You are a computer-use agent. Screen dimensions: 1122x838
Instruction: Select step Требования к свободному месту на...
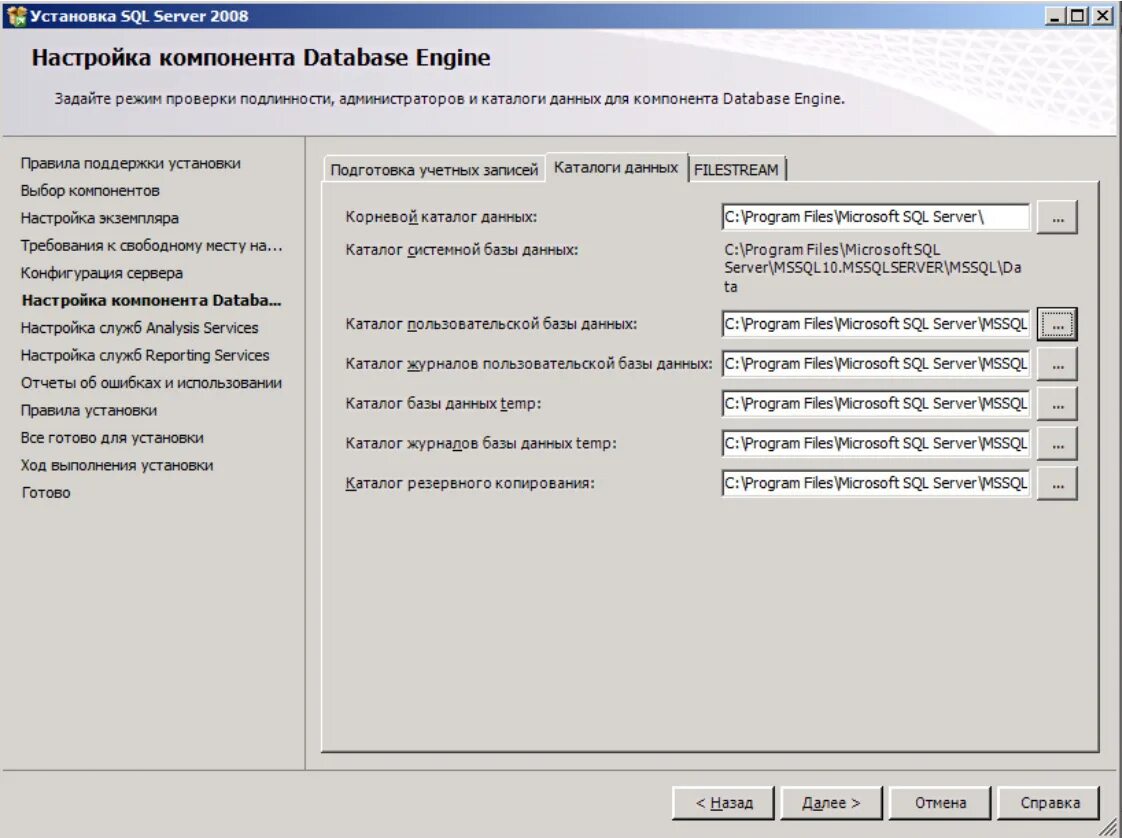152,245
